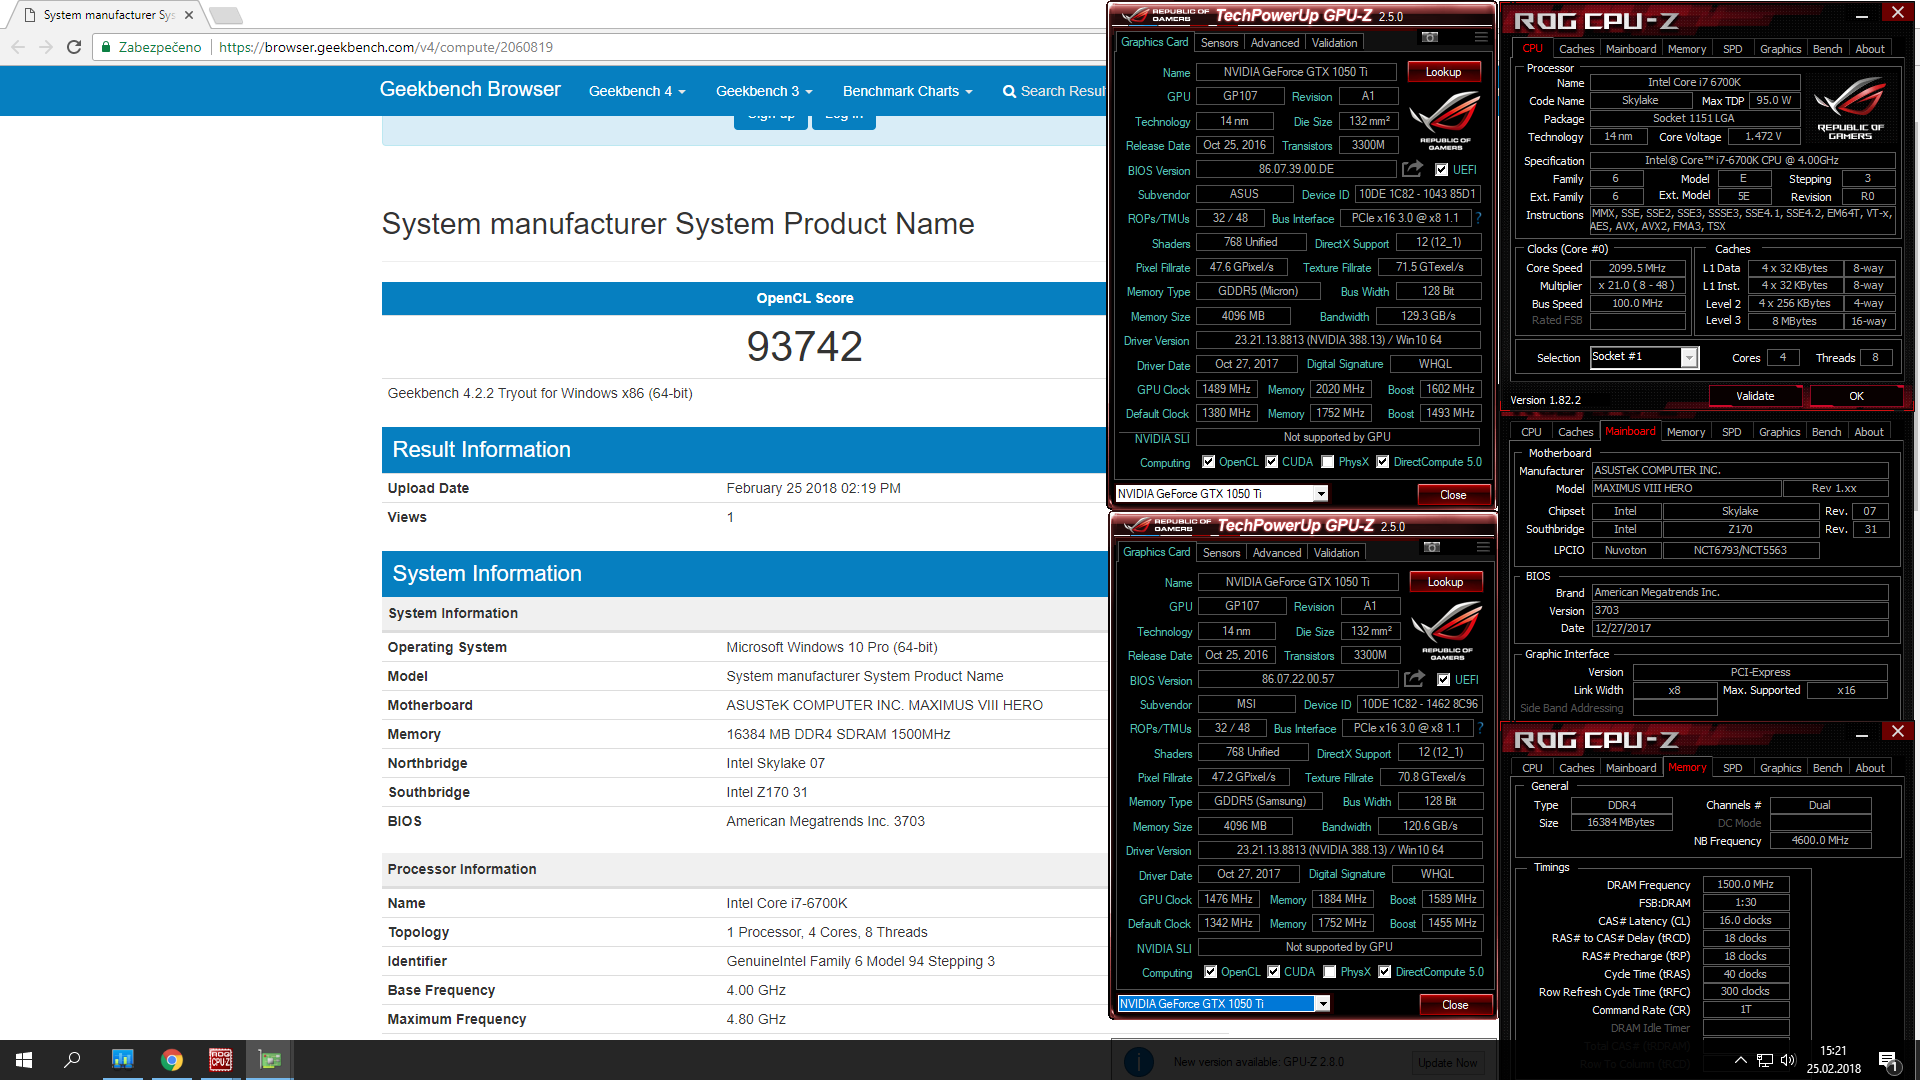This screenshot has width=1920, height=1080.
Task: Open the hamburger menu in lower GPU-Z window
Action: 1483,548
